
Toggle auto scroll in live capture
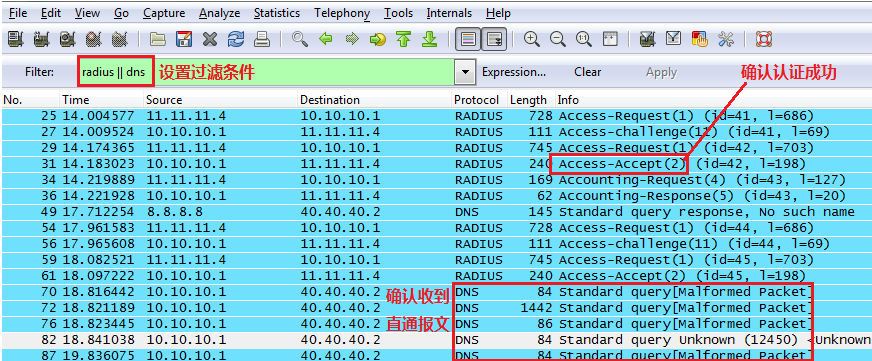(494, 39)
